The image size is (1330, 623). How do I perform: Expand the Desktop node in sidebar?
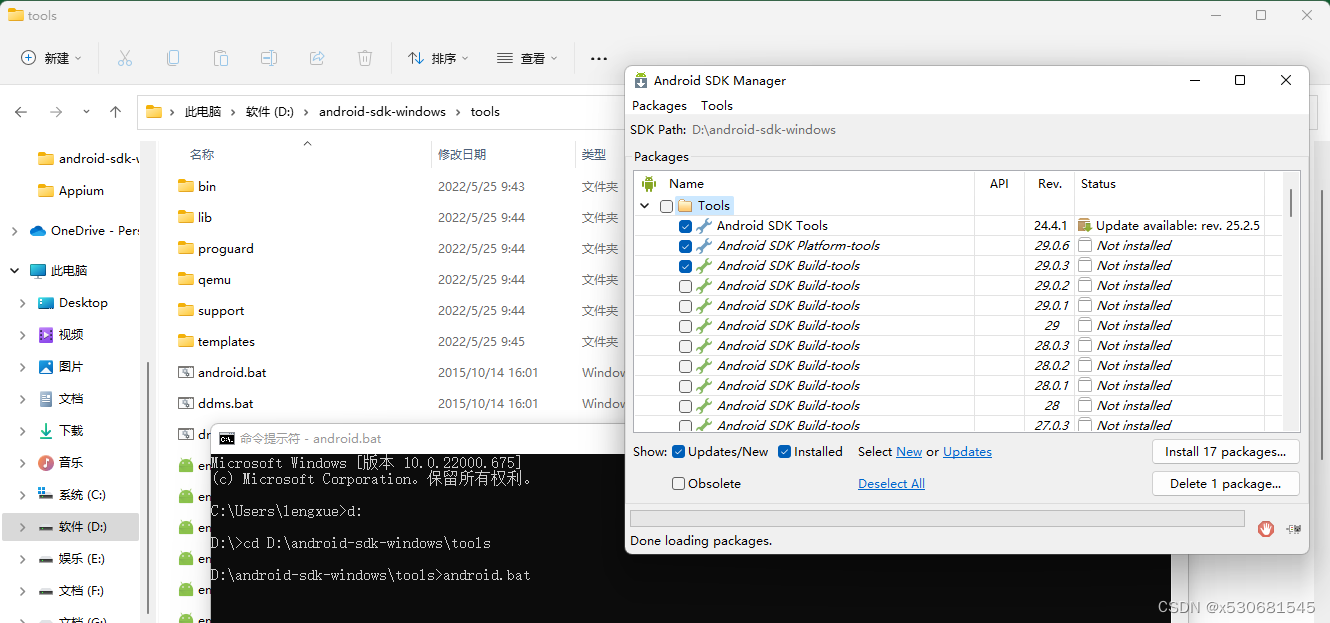23,303
